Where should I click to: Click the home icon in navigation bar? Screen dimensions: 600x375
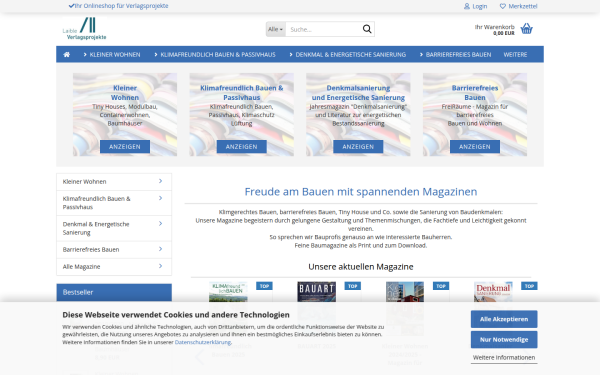(x=67, y=55)
